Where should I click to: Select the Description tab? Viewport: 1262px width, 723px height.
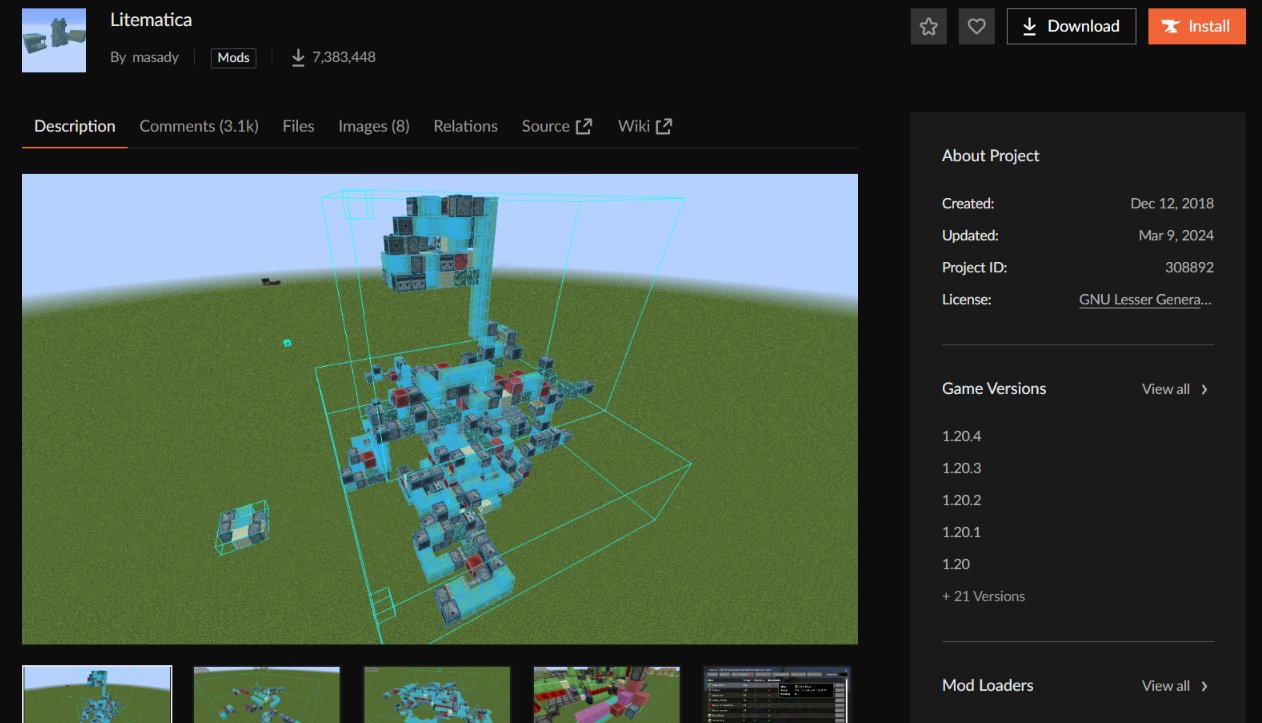click(x=75, y=126)
